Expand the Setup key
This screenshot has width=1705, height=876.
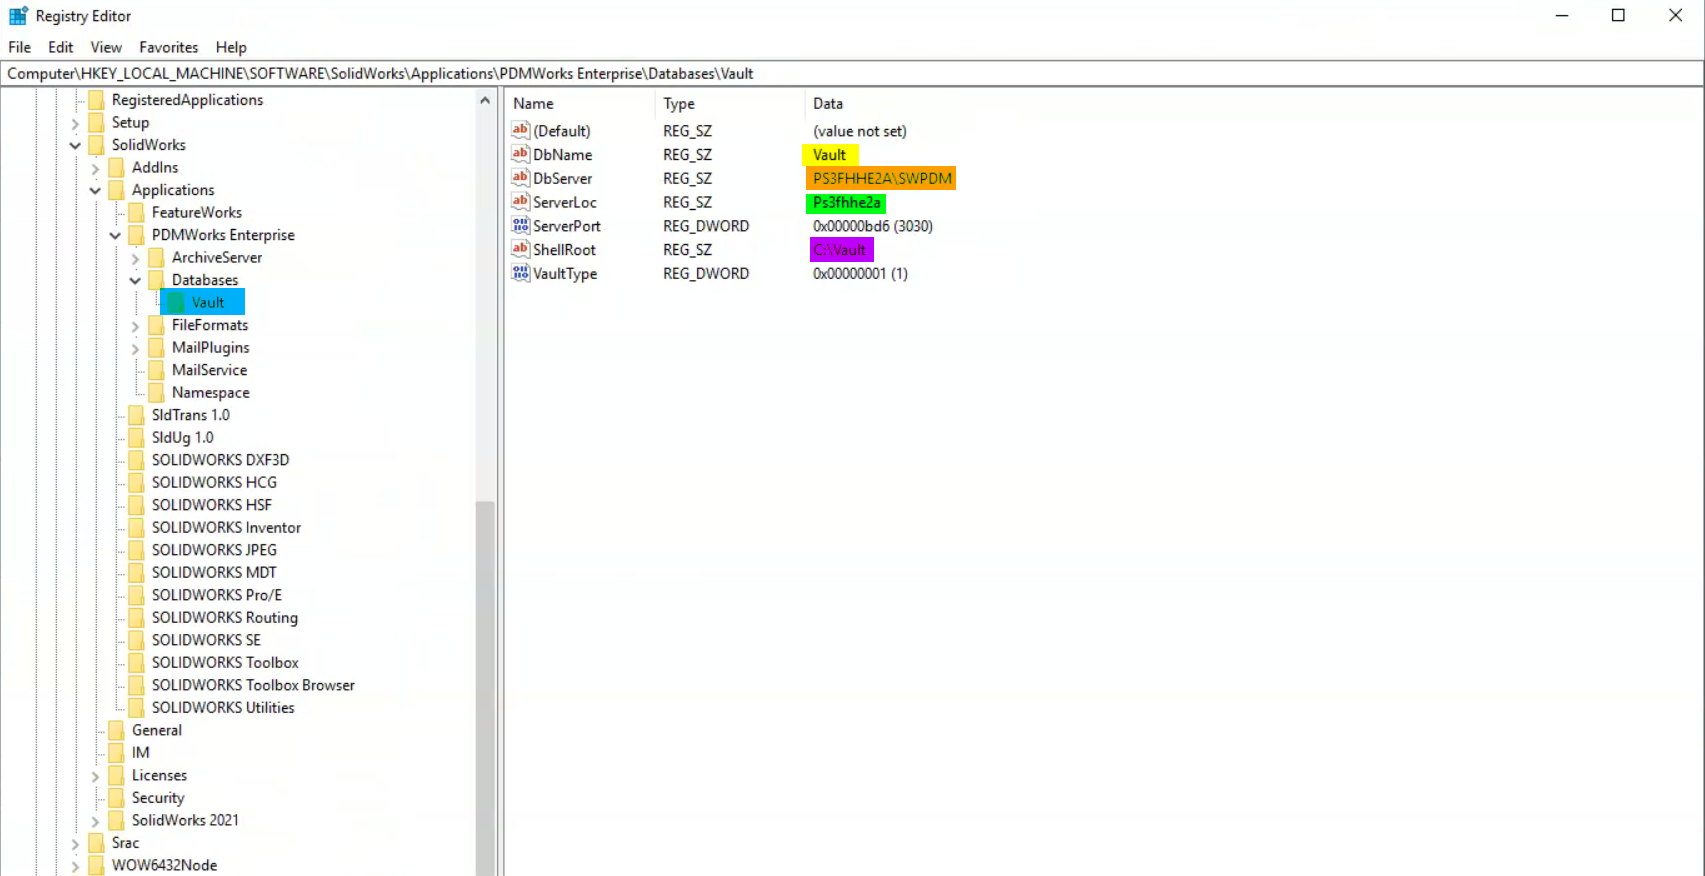pos(75,123)
